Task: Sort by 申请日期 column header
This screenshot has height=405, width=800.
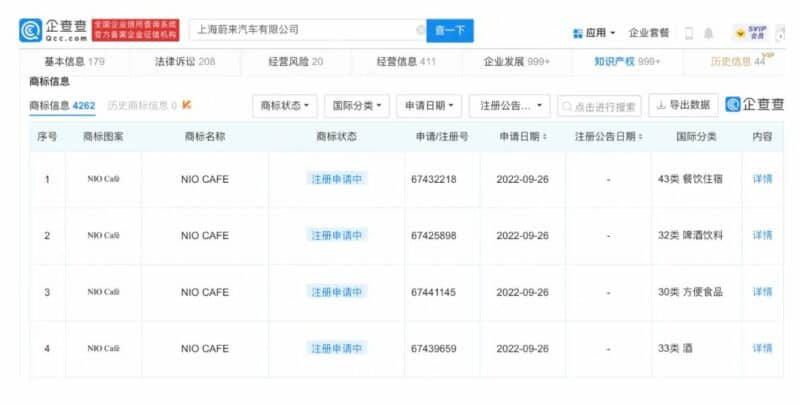Action: pos(523,137)
